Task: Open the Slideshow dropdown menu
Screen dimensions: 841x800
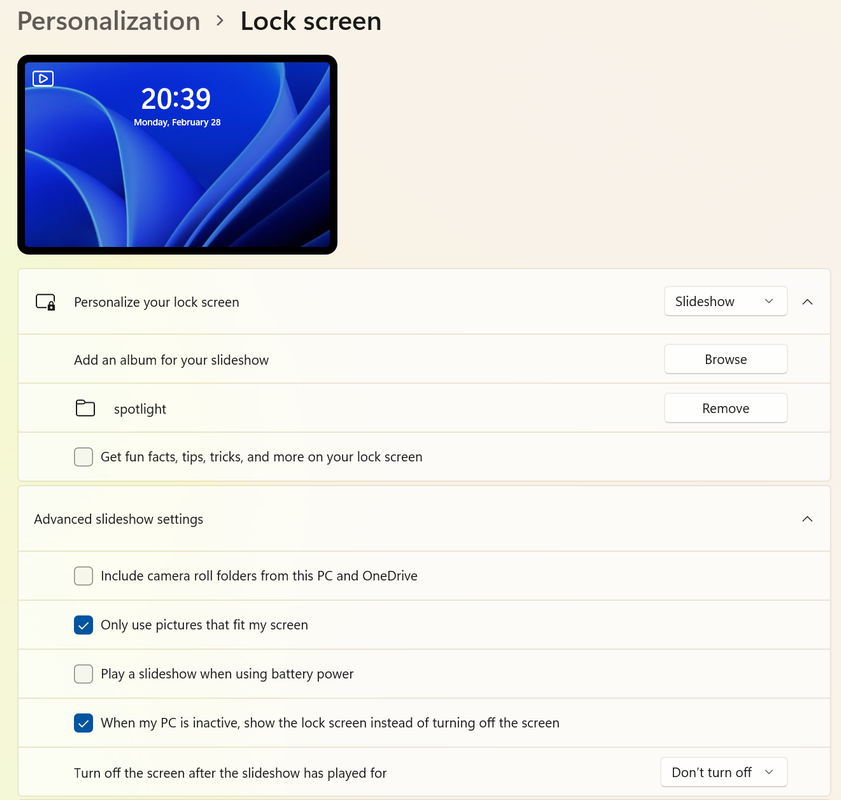Action: click(725, 301)
